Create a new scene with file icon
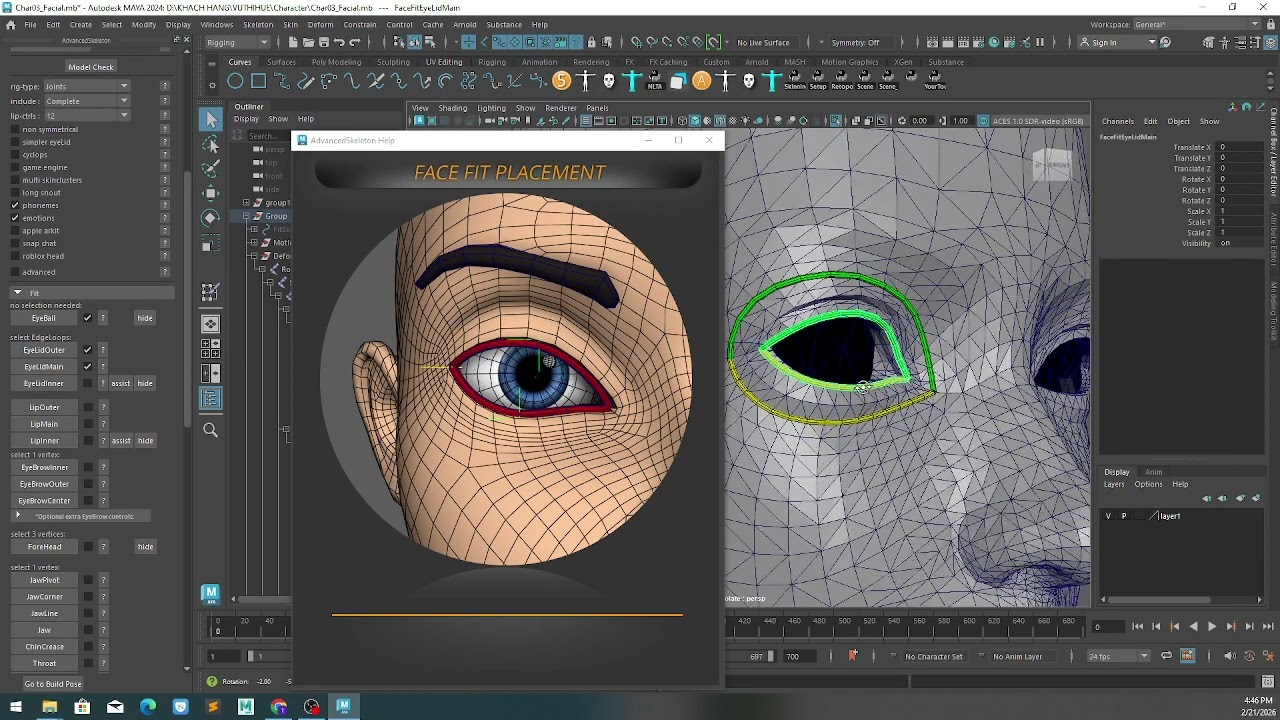 pyautogui.click(x=293, y=42)
